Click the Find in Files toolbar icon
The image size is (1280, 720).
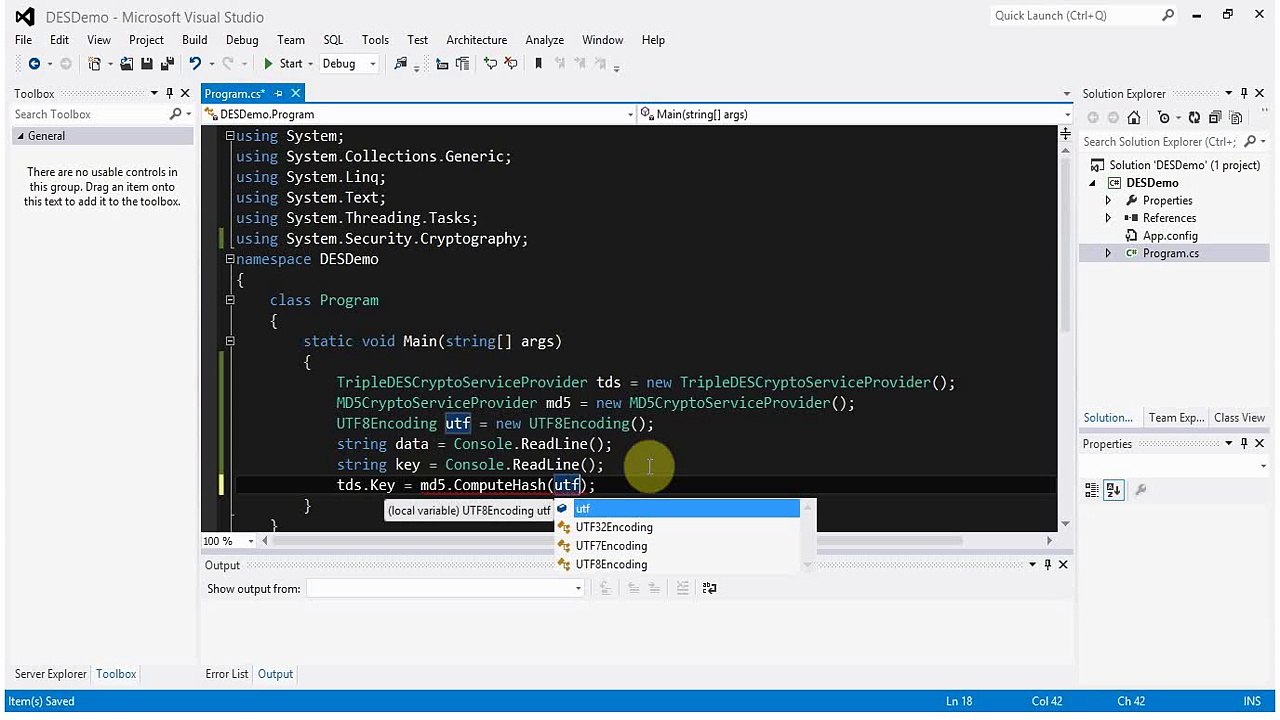click(x=401, y=64)
